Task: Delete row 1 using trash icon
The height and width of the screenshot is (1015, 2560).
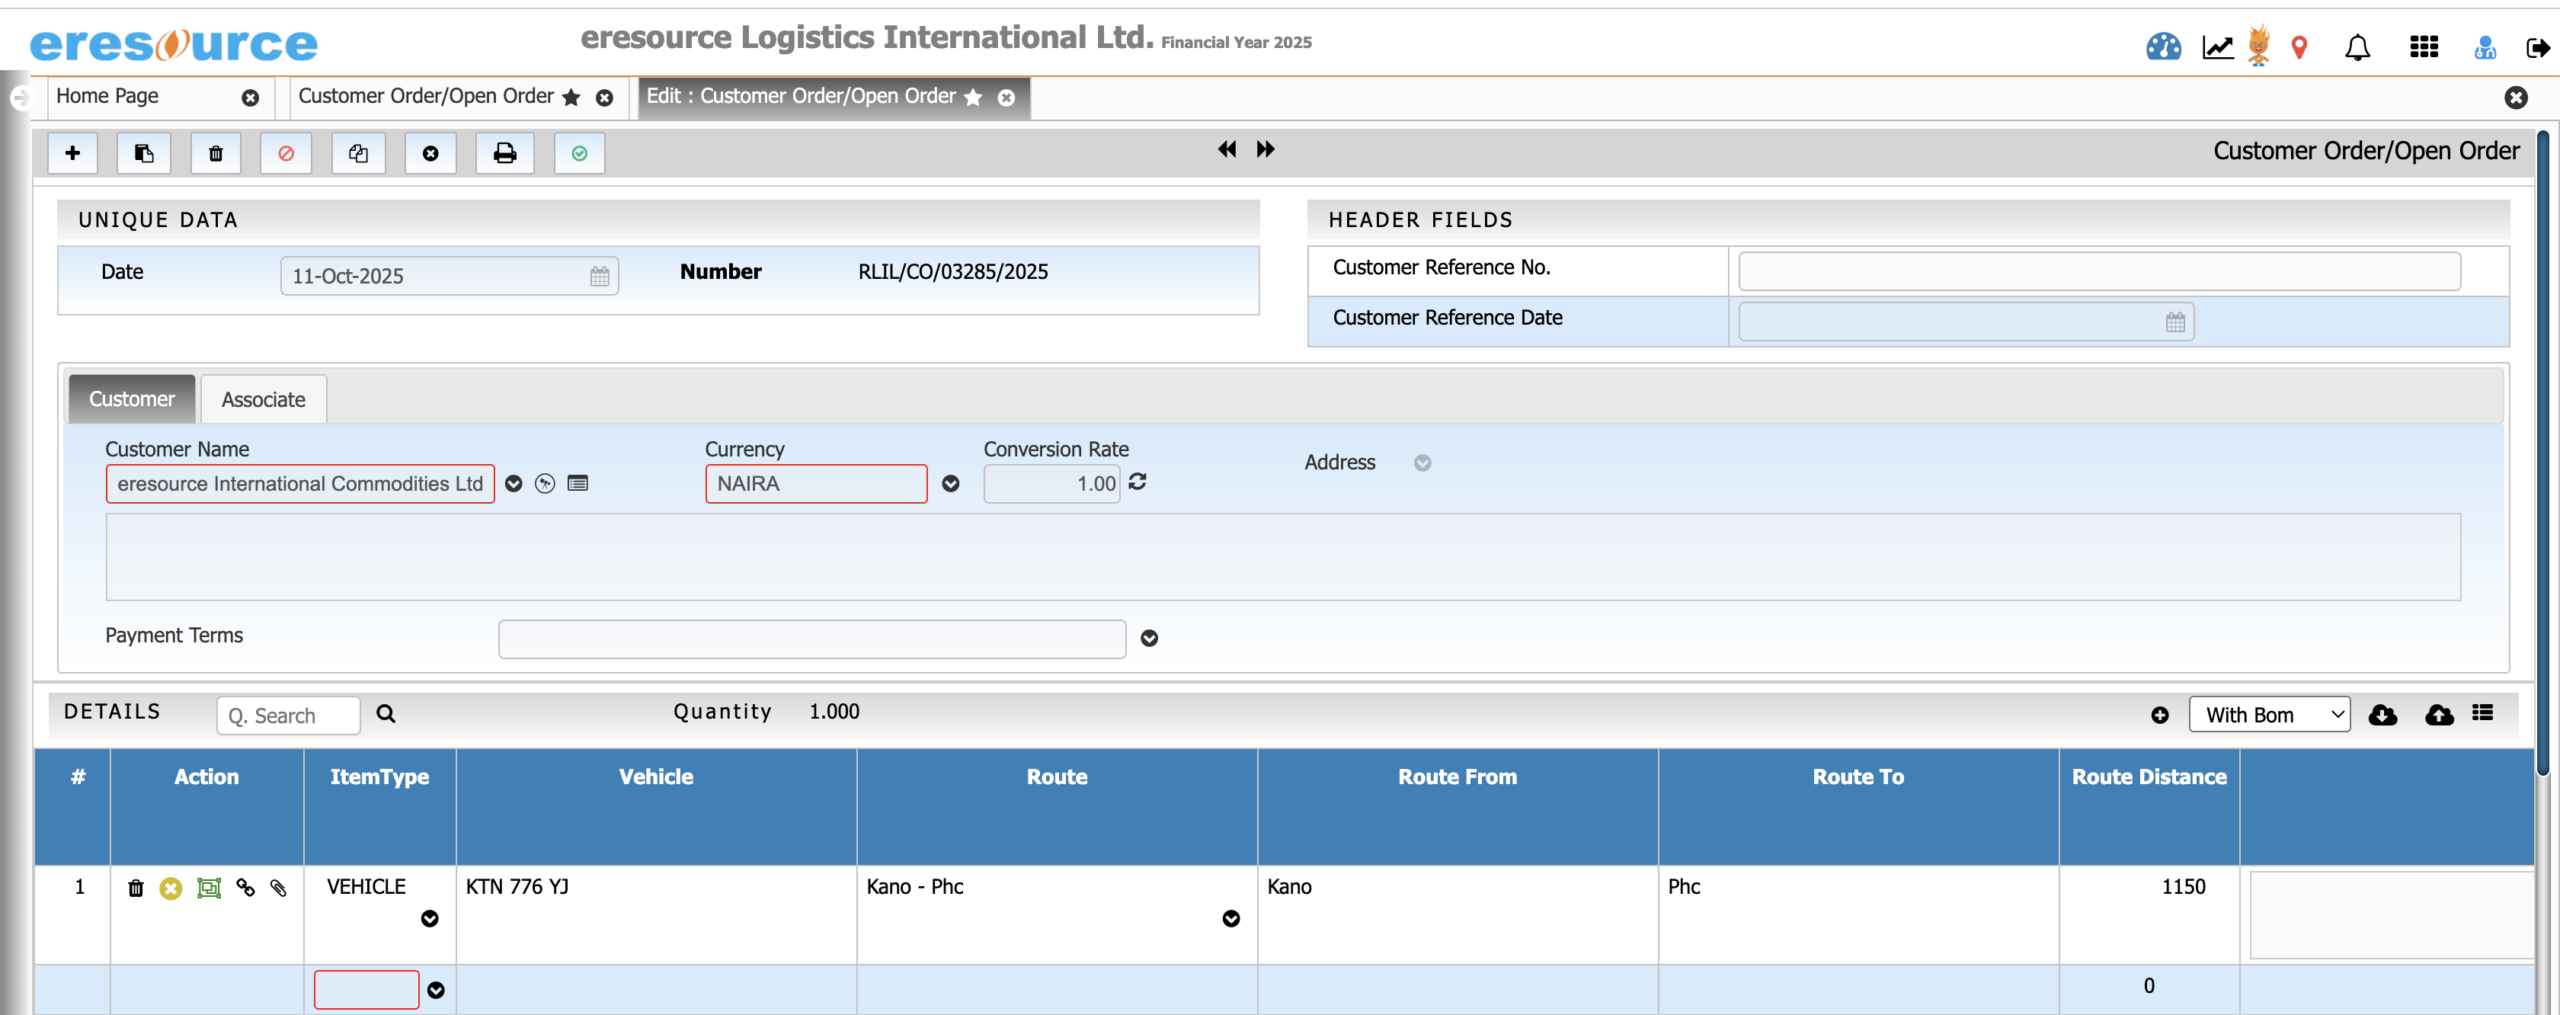Action: pyautogui.click(x=136, y=888)
